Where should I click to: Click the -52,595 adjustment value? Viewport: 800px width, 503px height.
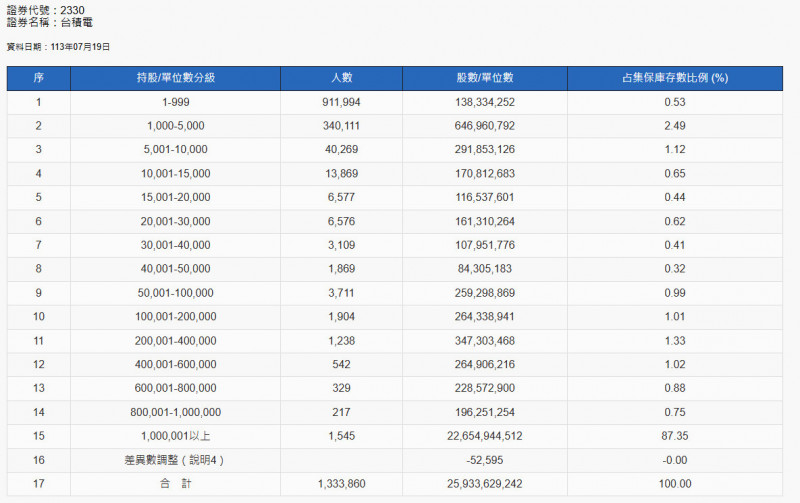pos(485,460)
